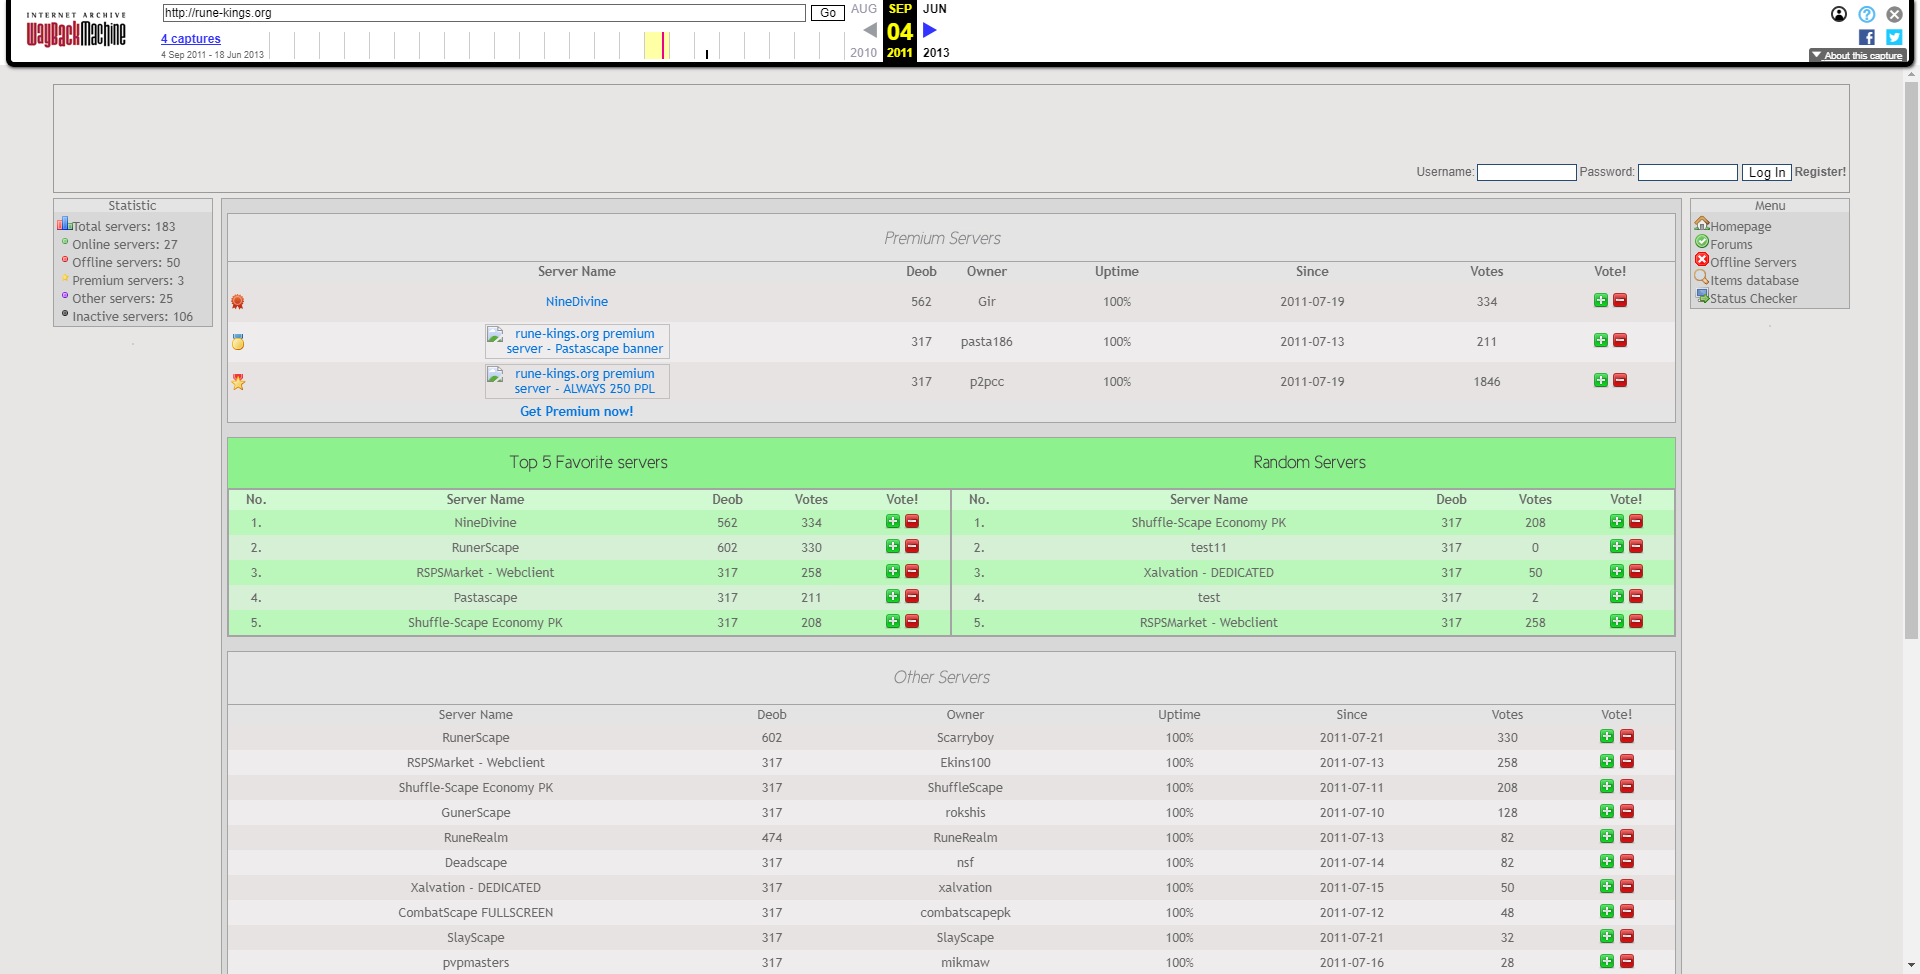The height and width of the screenshot is (974, 1920).
Task: Vote down NineDivine in Premium Servers
Action: point(1620,300)
